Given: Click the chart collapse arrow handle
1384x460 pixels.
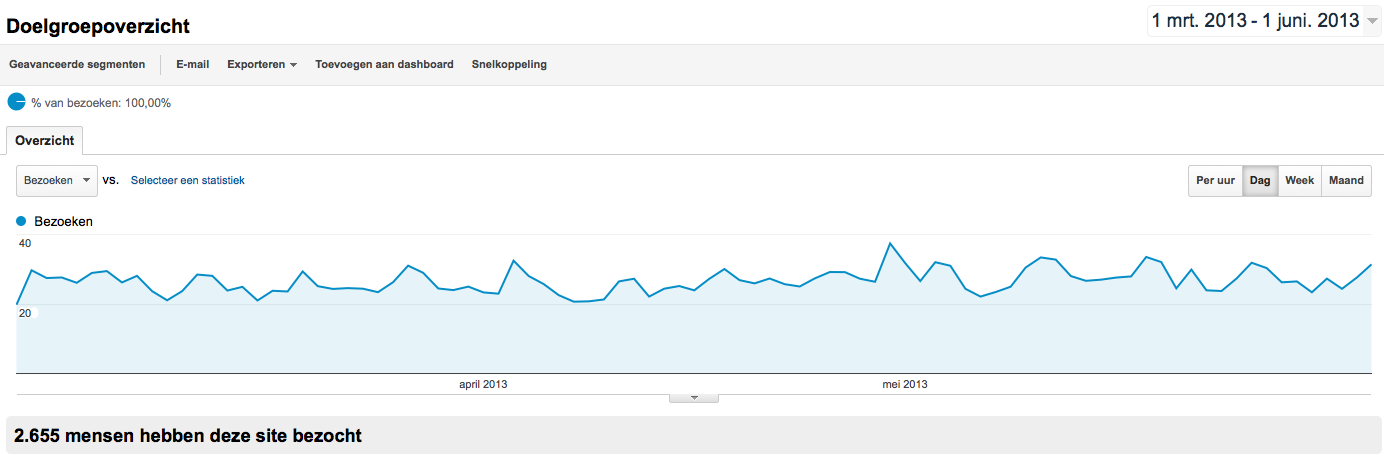Looking at the screenshot, I should [694, 398].
